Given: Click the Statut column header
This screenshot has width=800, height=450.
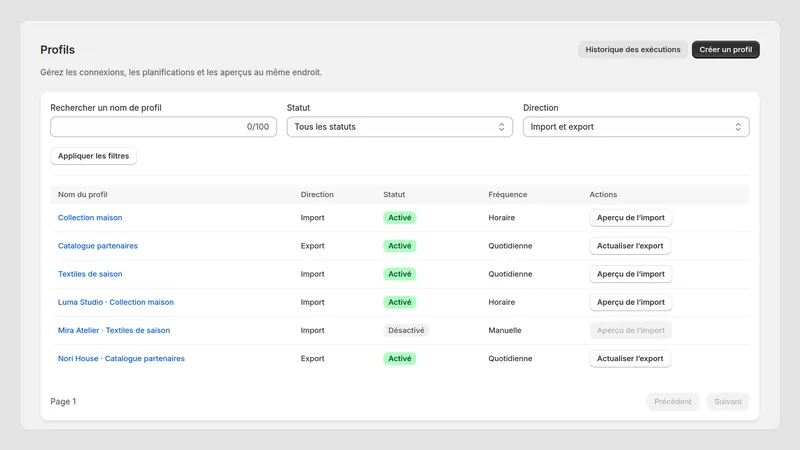Looking at the screenshot, I should tap(394, 194).
